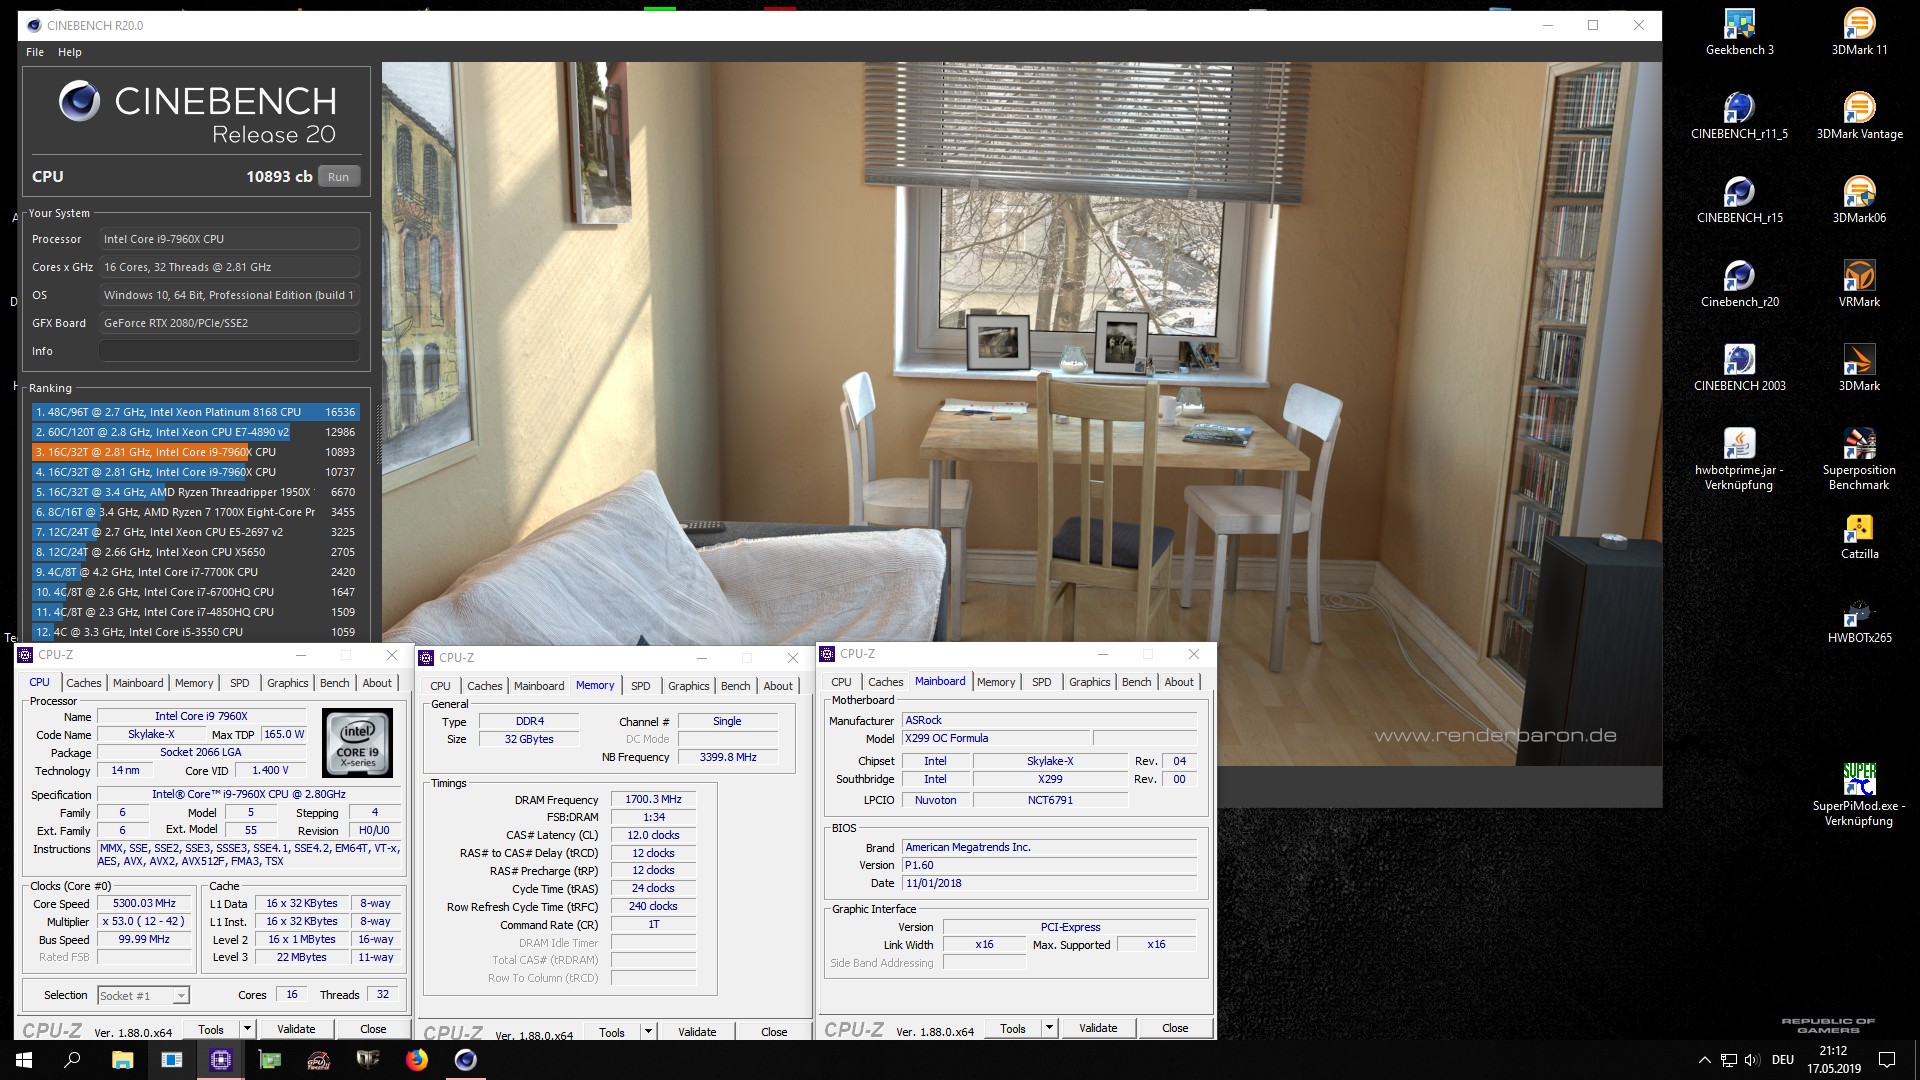The height and width of the screenshot is (1080, 1920).
Task: Open the volume control in system tray
Action: [1752, 1060]
